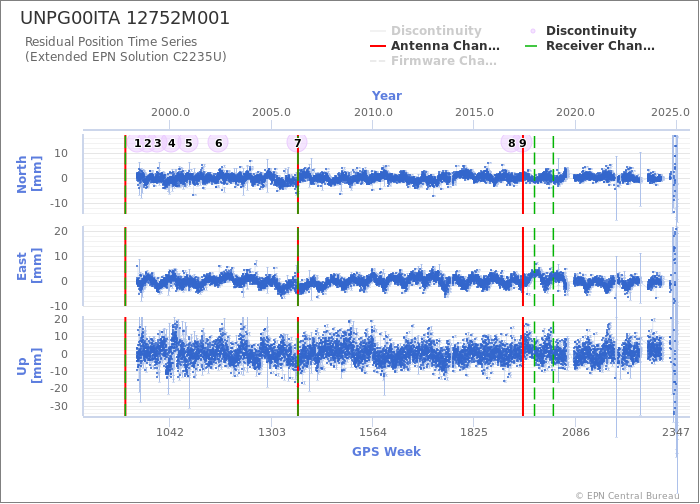Toggle the greyed-out Discontinuity line legend entry
700x504 pixels.
pyautogui.click(x=426, y=30)
